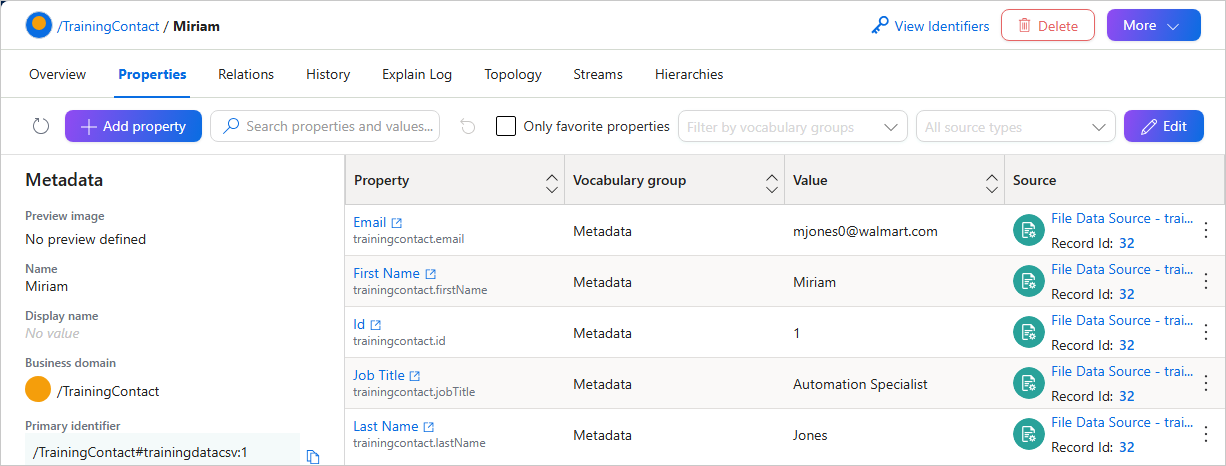Sort by the Value column arrows
The height and width of the screenshot is (466, 1226).
(x=991, y=180)
